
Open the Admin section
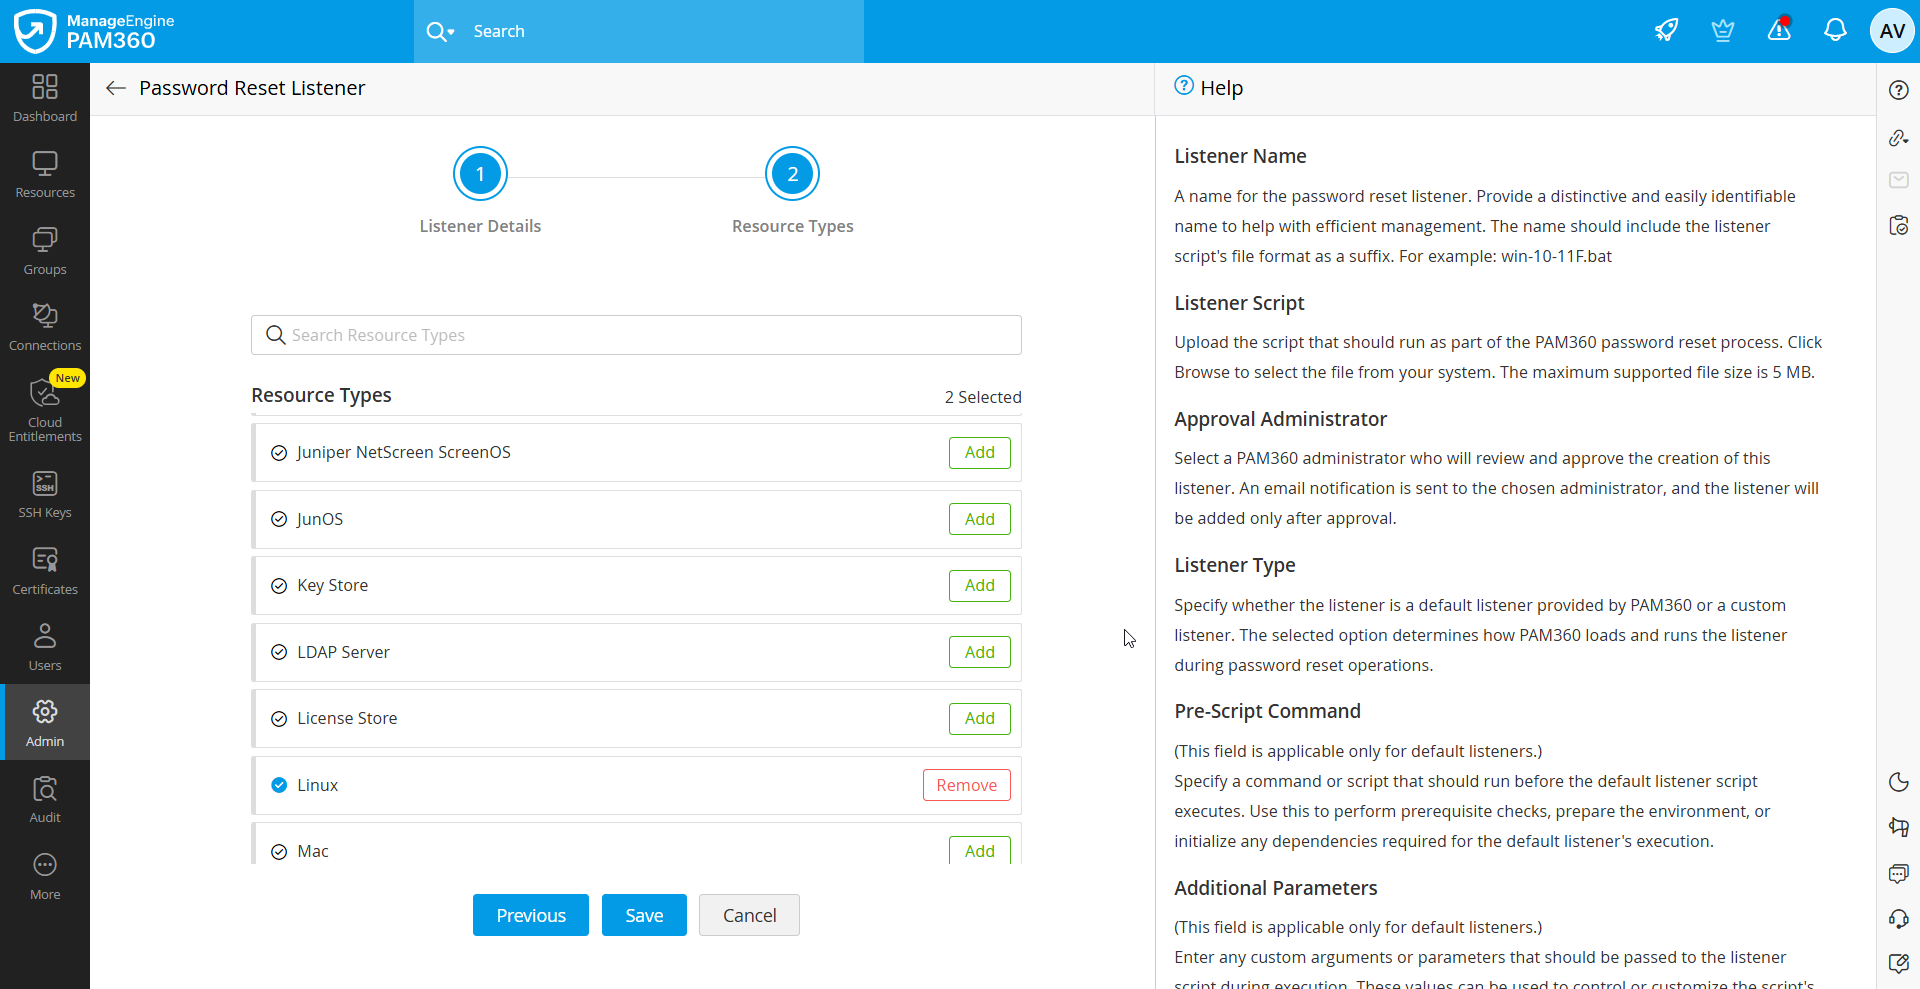(45, 722)
